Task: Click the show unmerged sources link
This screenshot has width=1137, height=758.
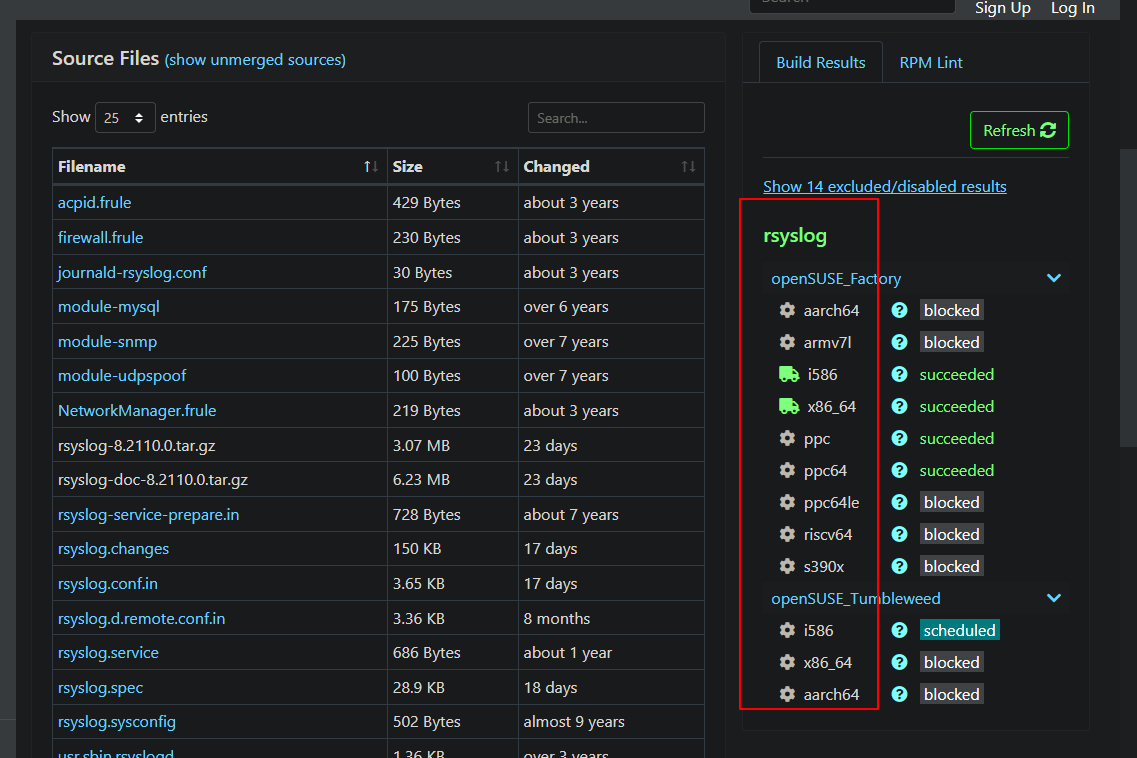Action: (x=255, y=60)
